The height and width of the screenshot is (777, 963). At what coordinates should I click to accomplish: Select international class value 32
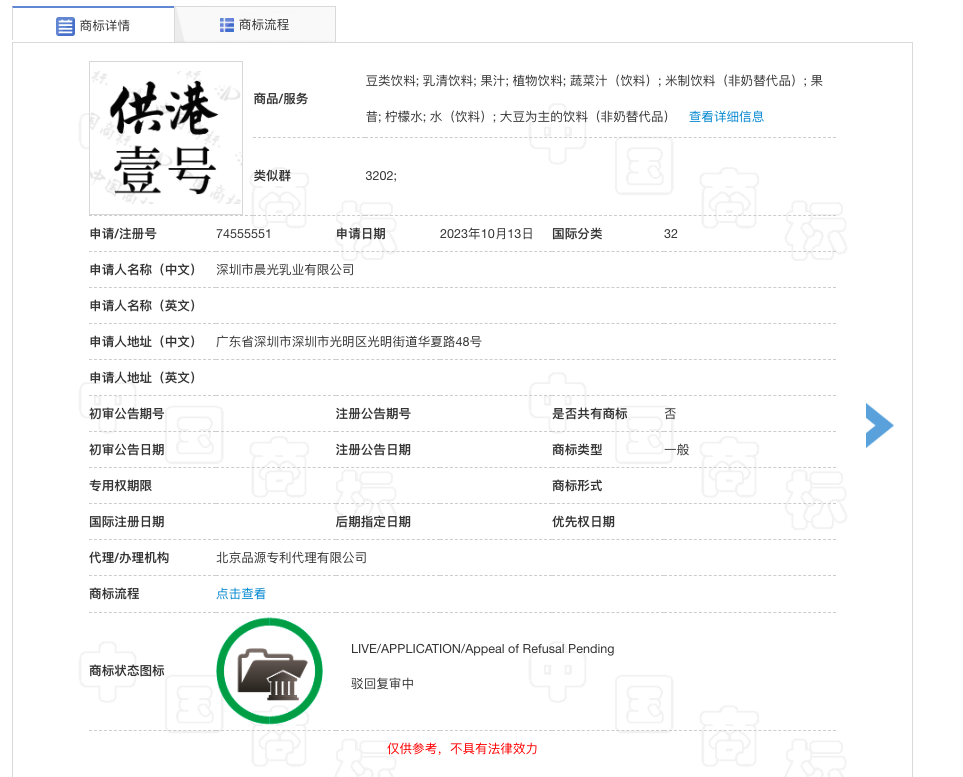tap(671, 234)
